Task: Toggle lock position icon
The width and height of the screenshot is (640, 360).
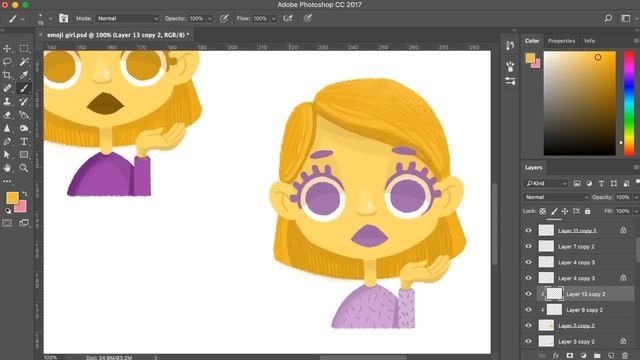Action: point(565,211)
